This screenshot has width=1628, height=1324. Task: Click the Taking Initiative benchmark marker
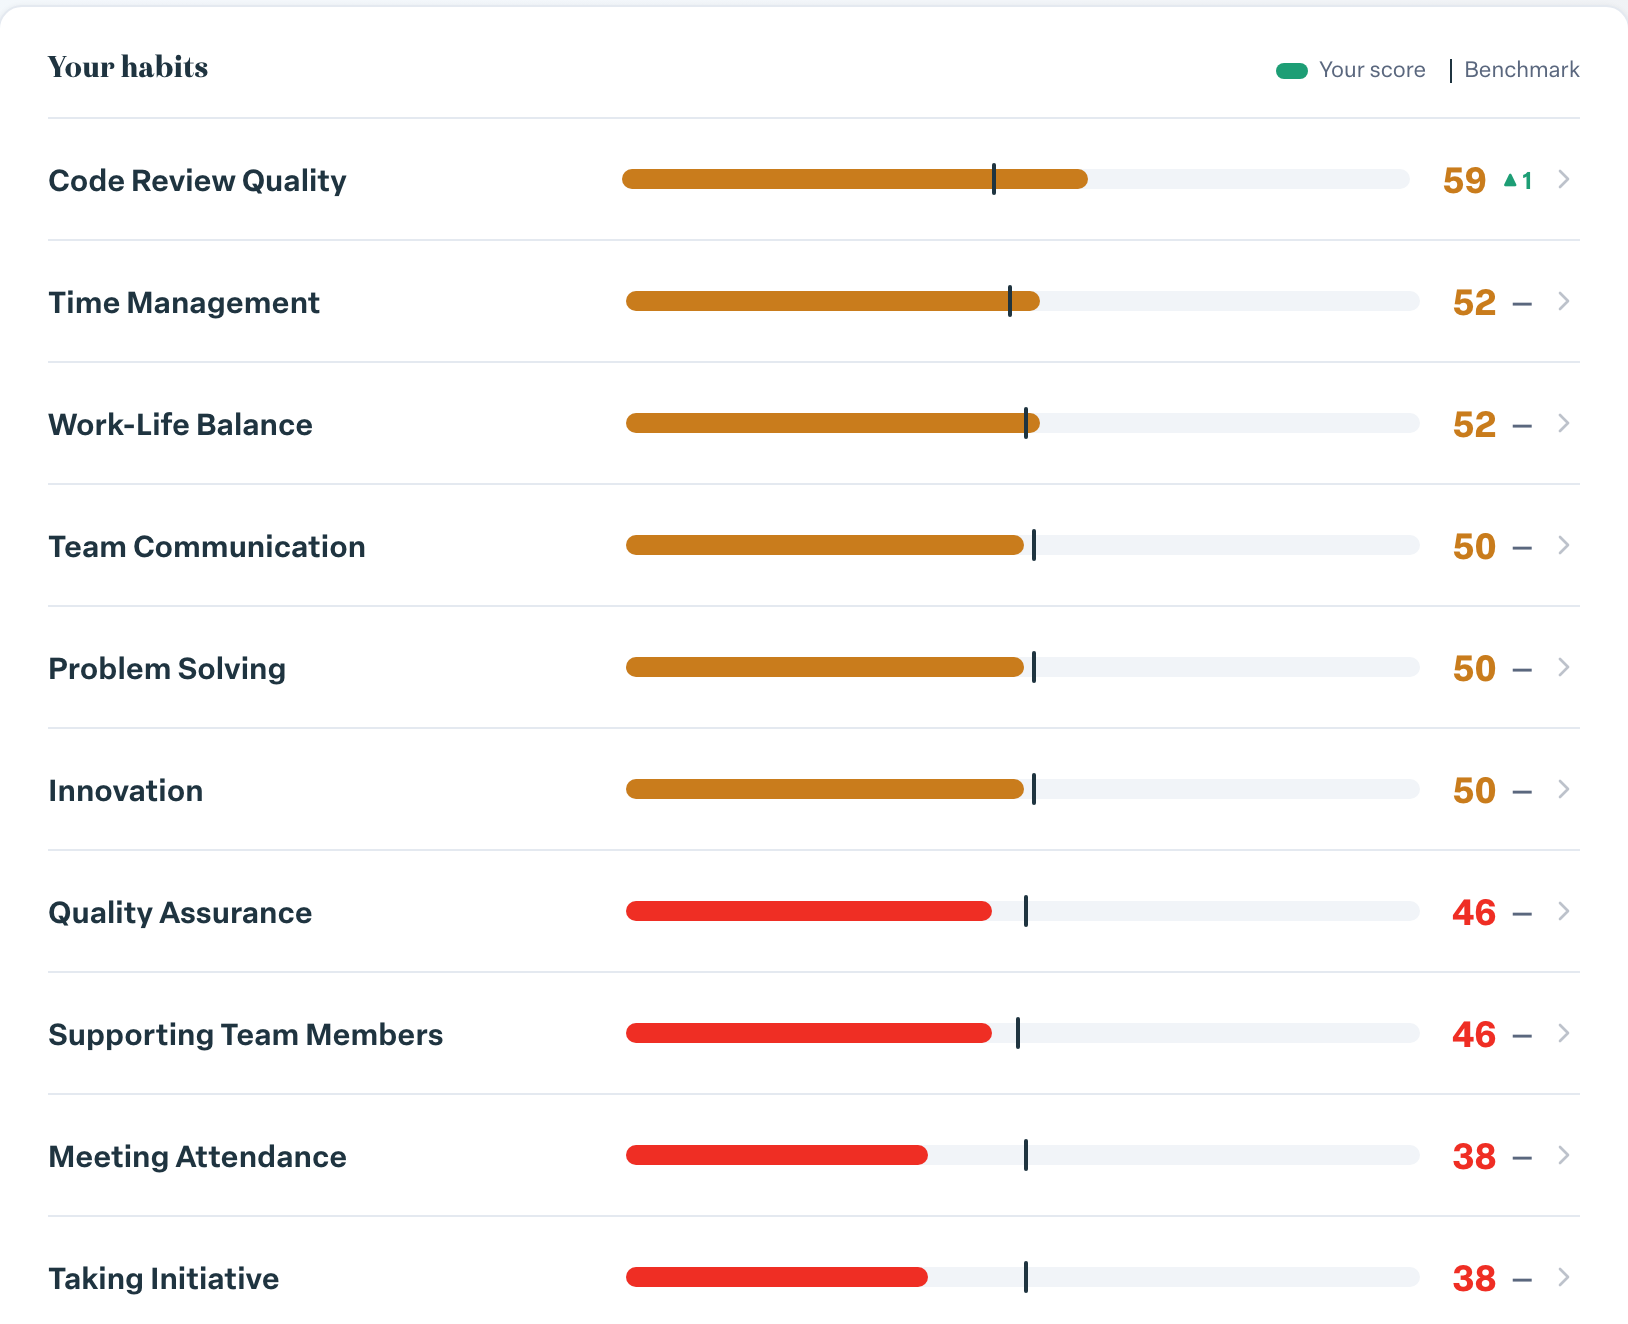pos(1026,1277)
